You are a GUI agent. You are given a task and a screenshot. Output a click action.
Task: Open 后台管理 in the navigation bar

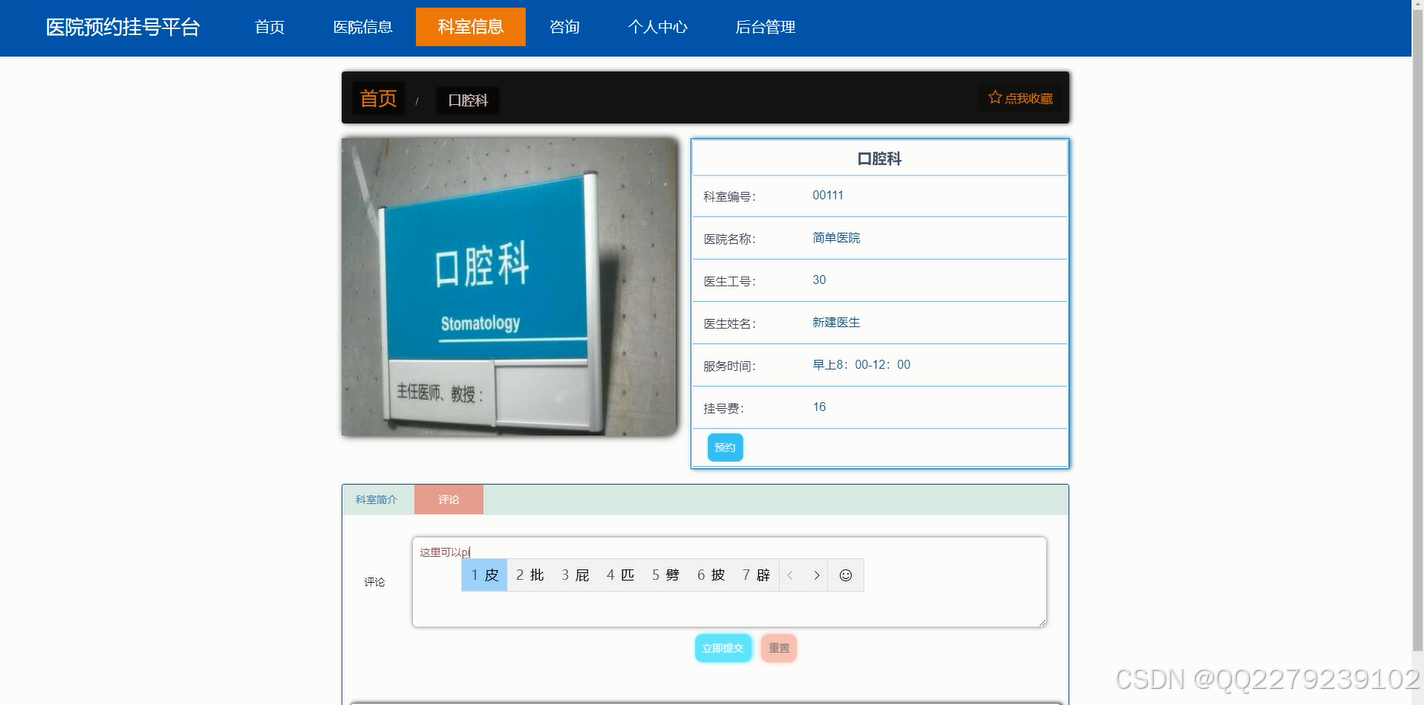click(x=765, y=27)
